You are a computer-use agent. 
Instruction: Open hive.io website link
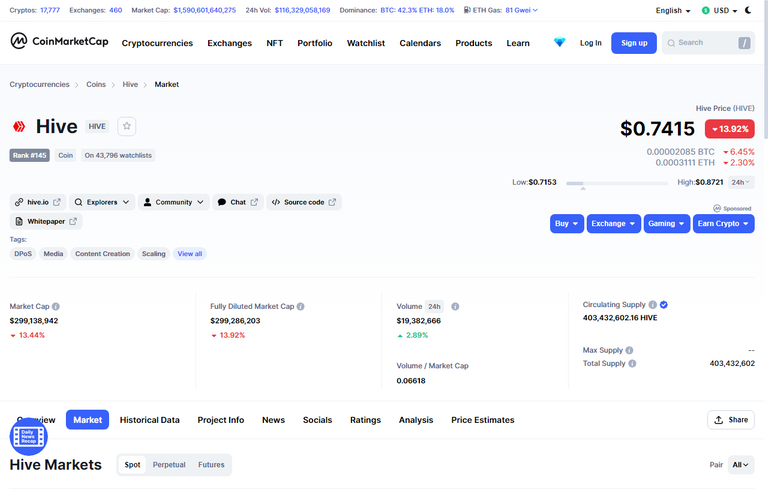pyautogui.click(x=38, y=202)
